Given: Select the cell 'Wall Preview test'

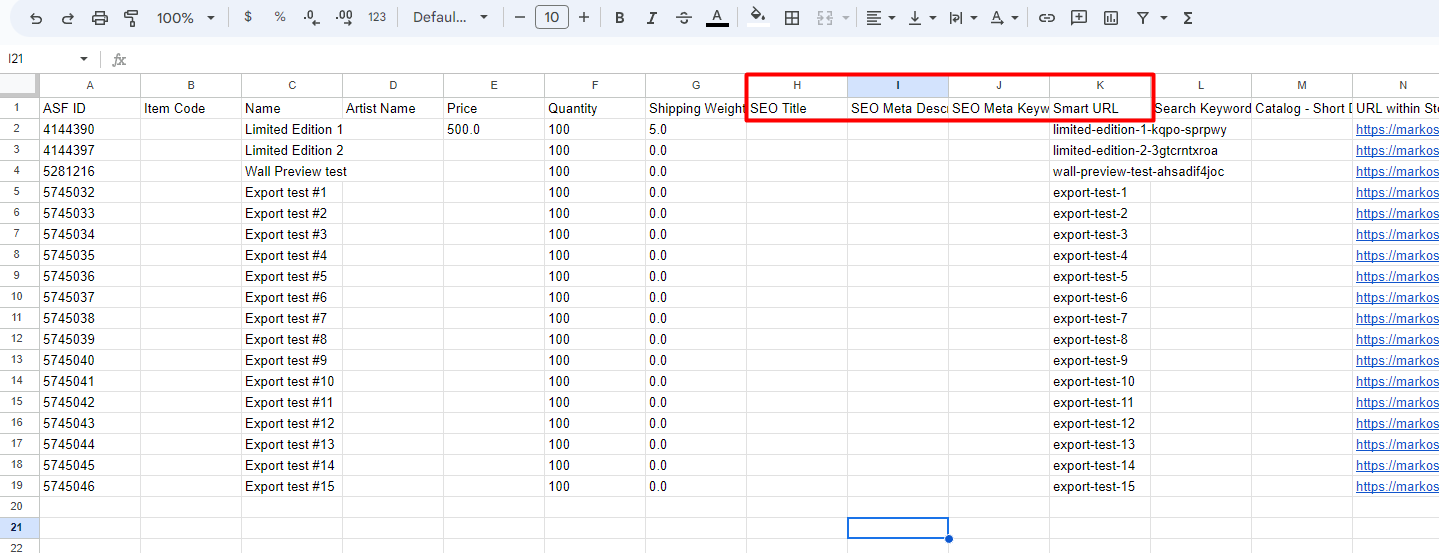Looking at the screenshot, I should tap(292, 171).
